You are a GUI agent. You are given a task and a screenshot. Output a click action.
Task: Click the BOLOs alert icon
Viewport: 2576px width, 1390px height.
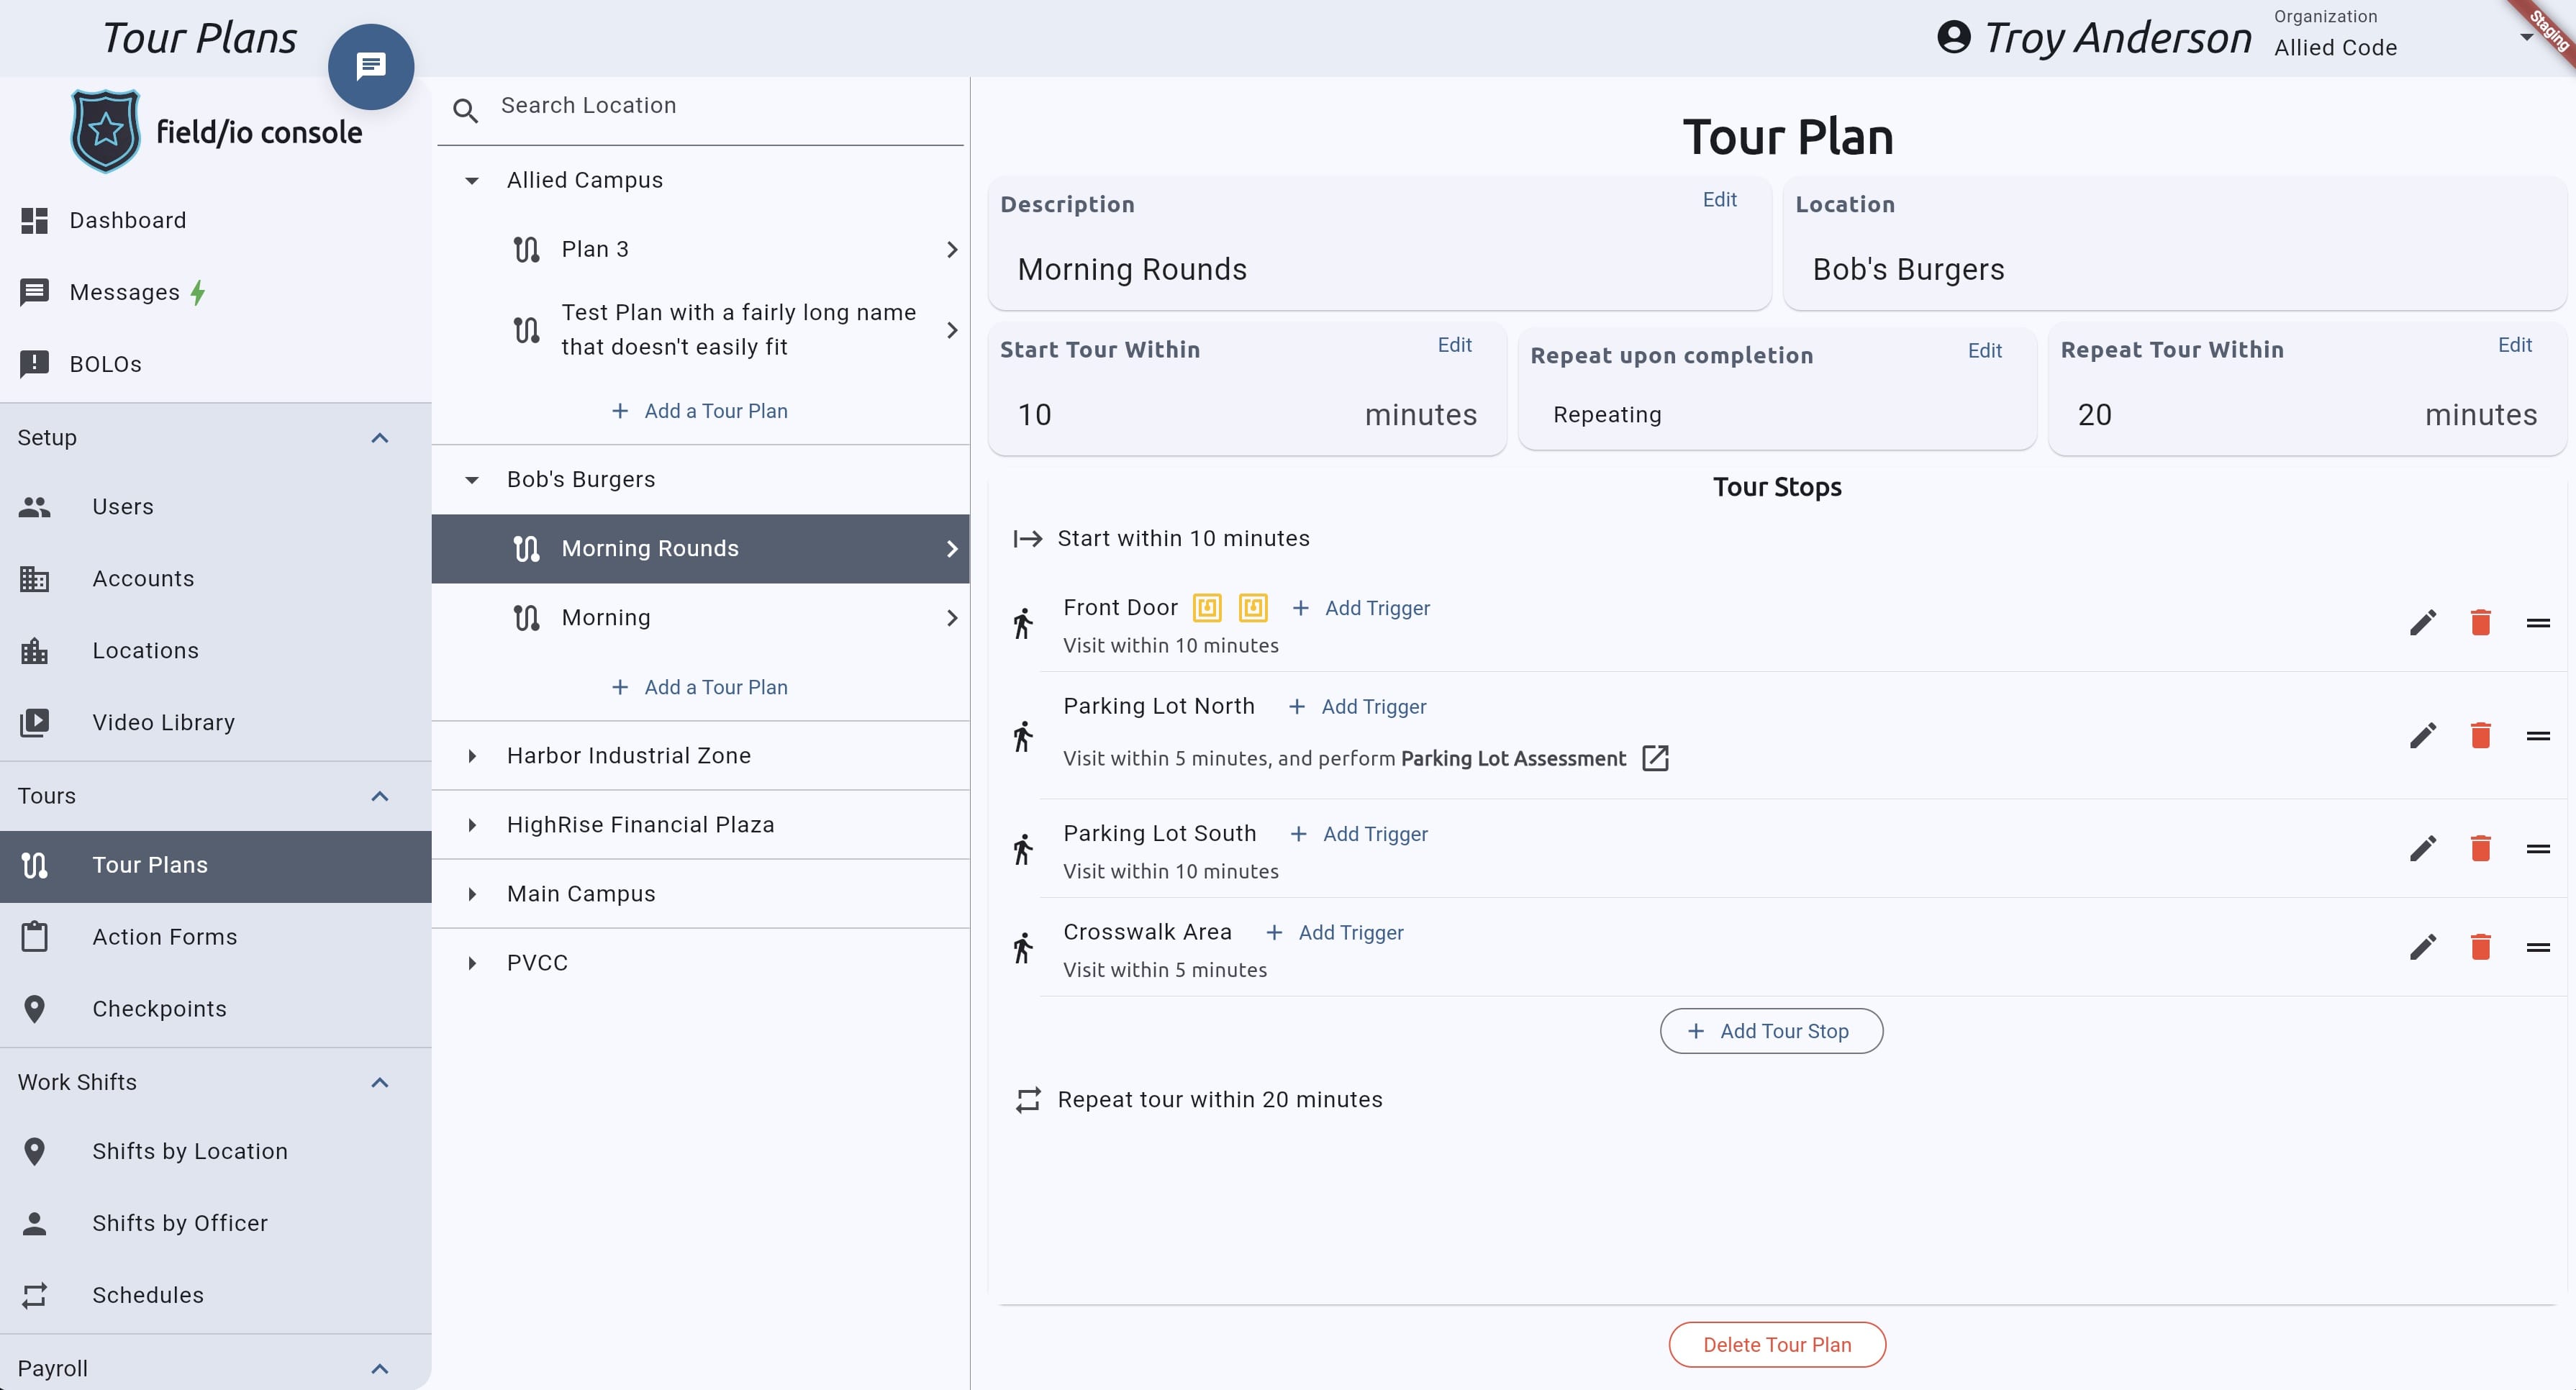(35, 364)
